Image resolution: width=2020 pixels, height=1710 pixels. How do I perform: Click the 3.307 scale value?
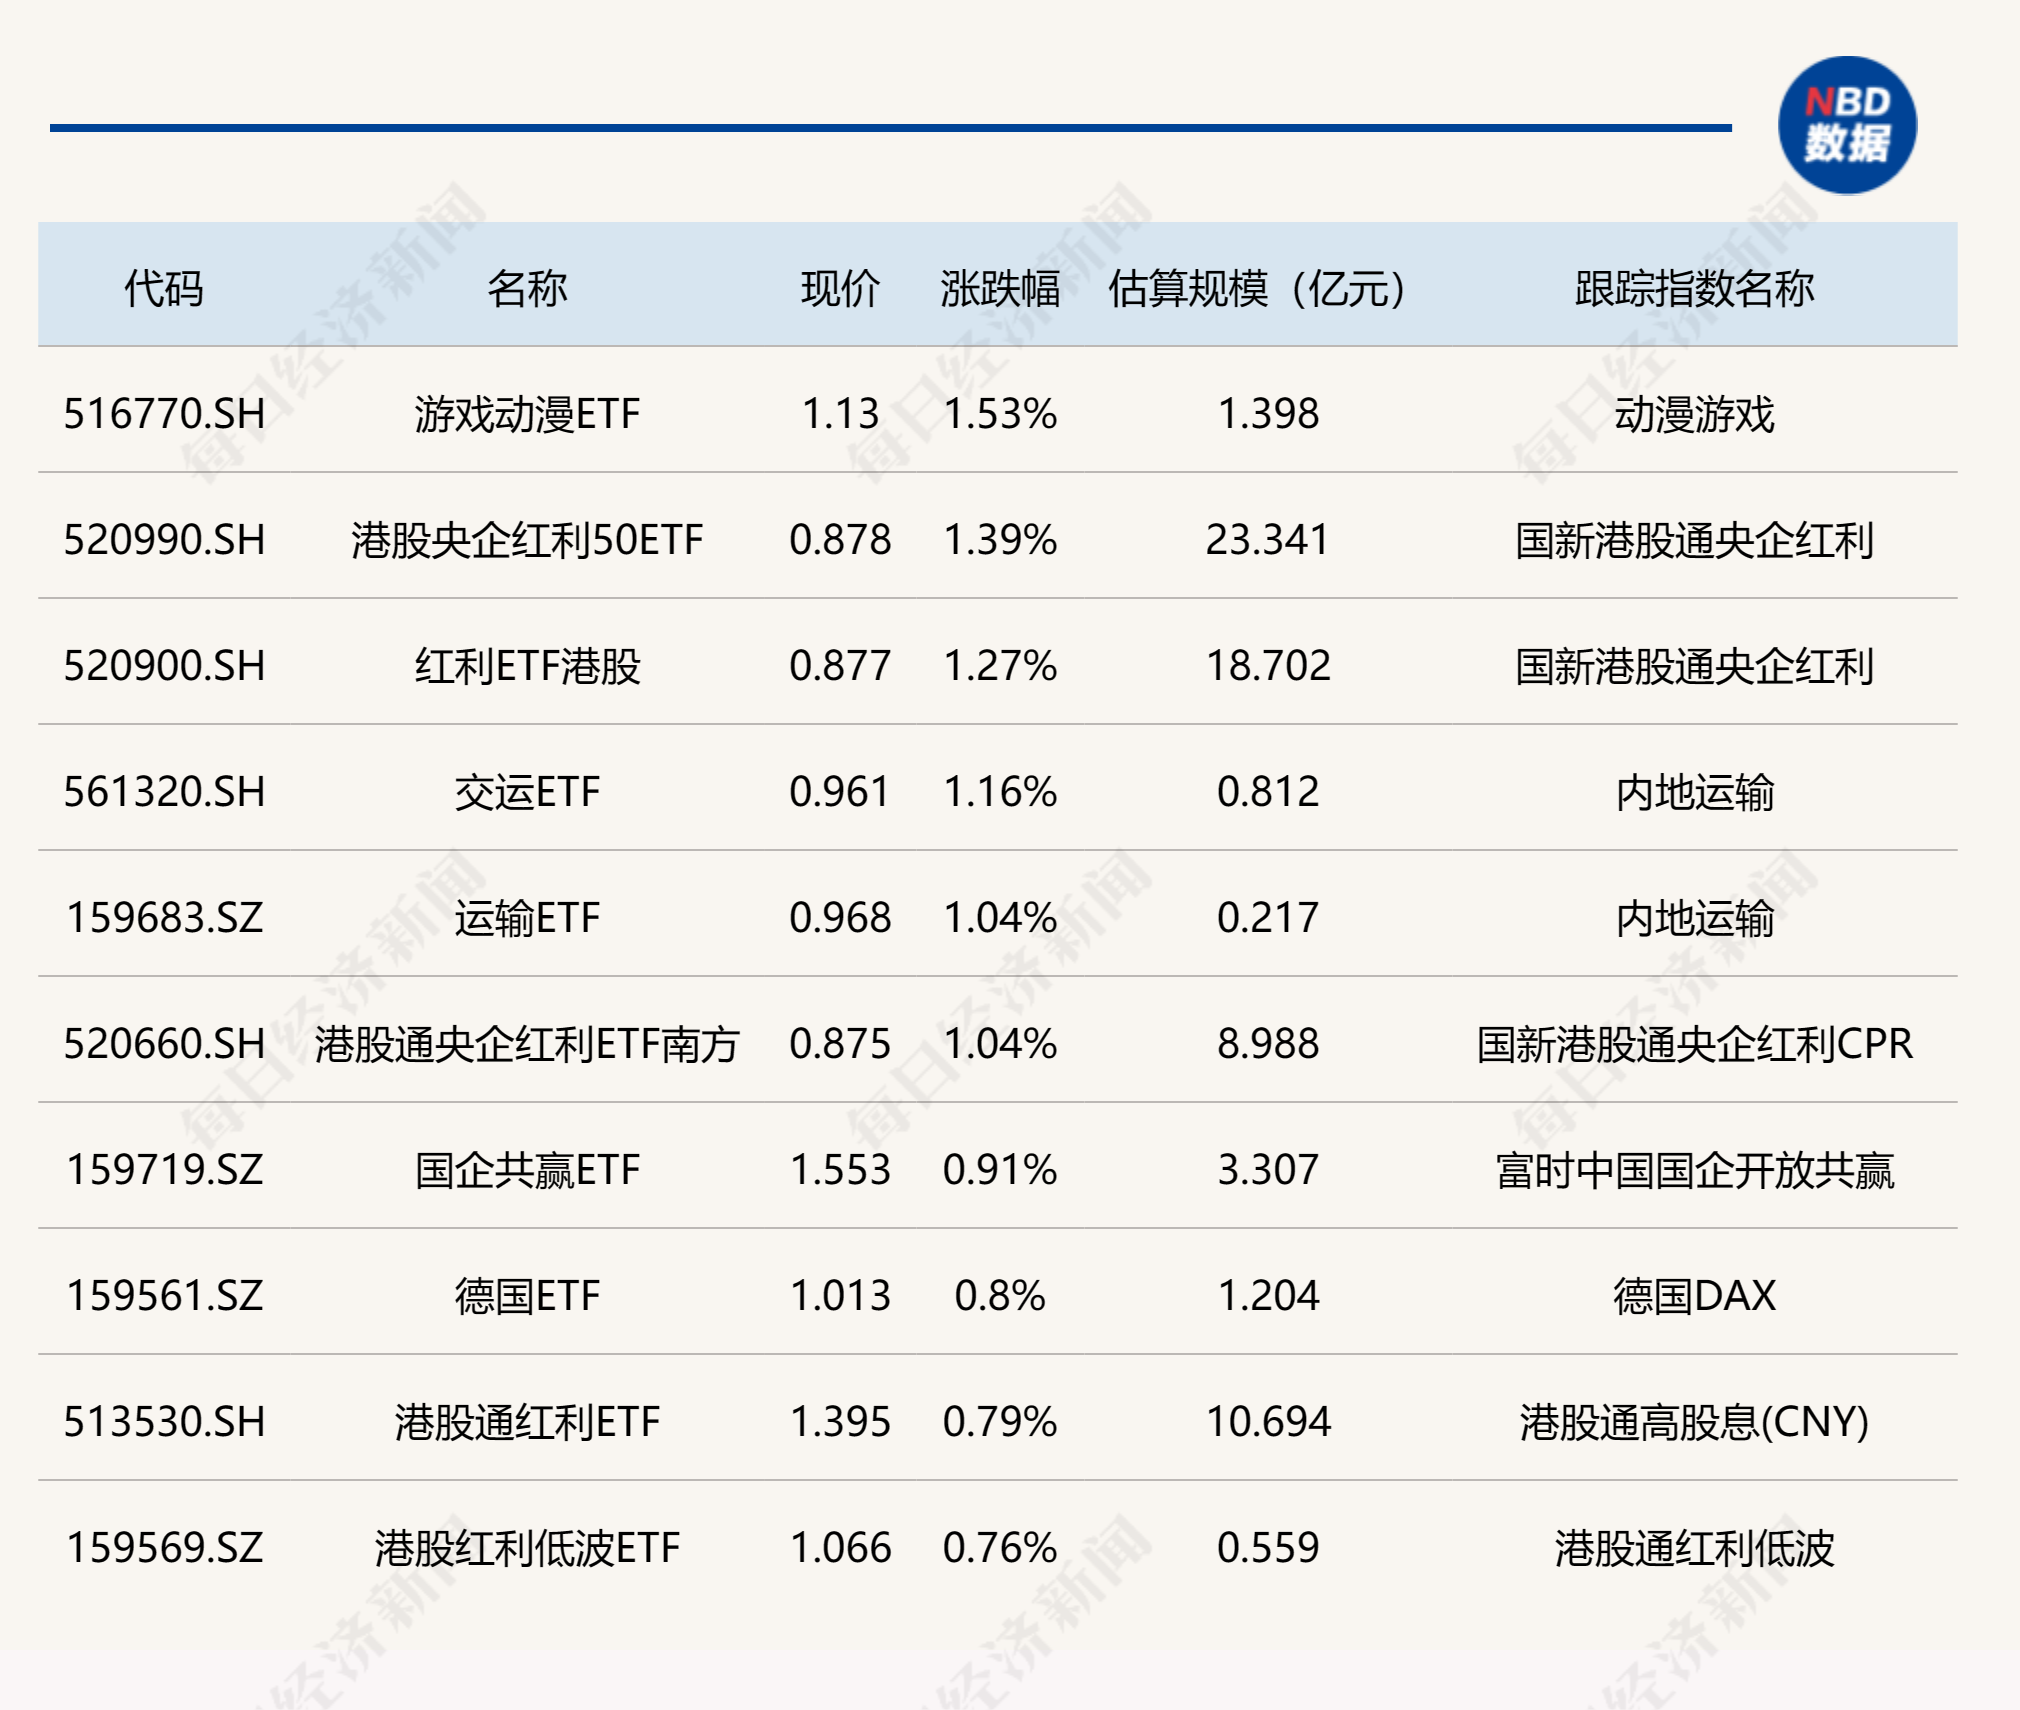click(1268, 1170)
